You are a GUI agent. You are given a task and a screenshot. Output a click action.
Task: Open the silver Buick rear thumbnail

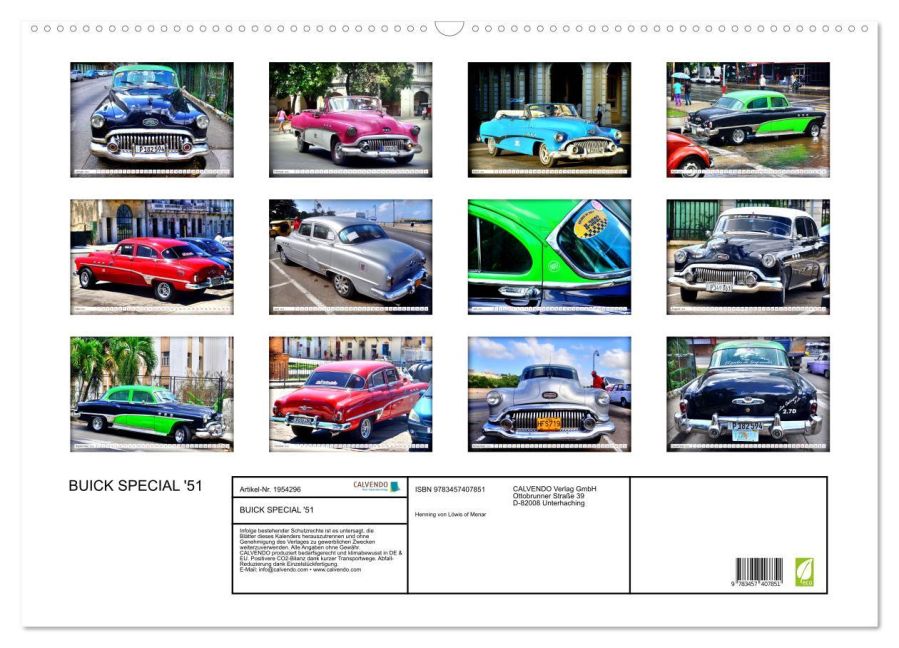(x=350, y=257)
